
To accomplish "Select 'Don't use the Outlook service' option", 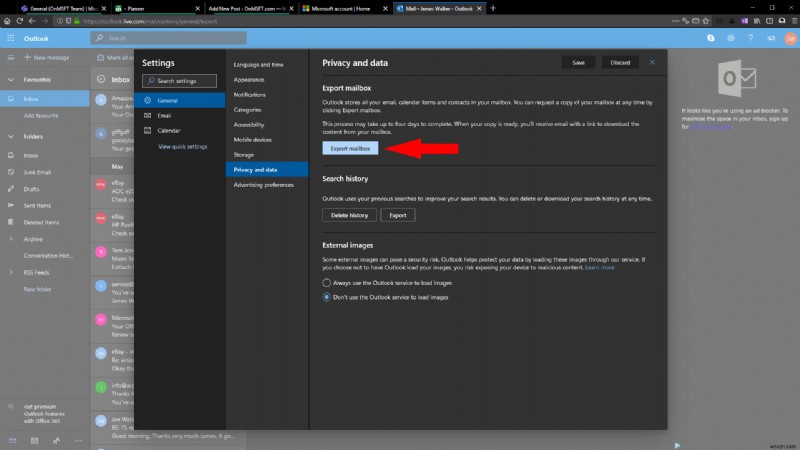I will click(x=326, y=298).
